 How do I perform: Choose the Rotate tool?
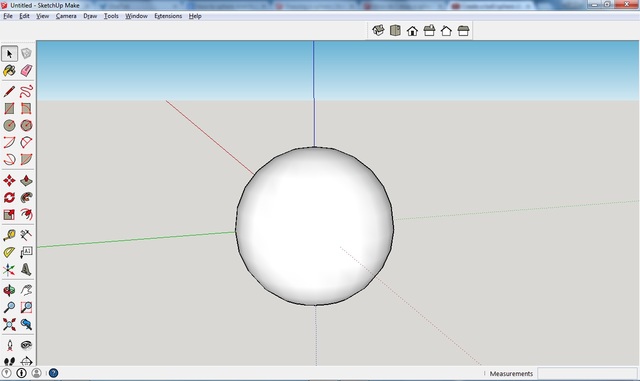9,197
